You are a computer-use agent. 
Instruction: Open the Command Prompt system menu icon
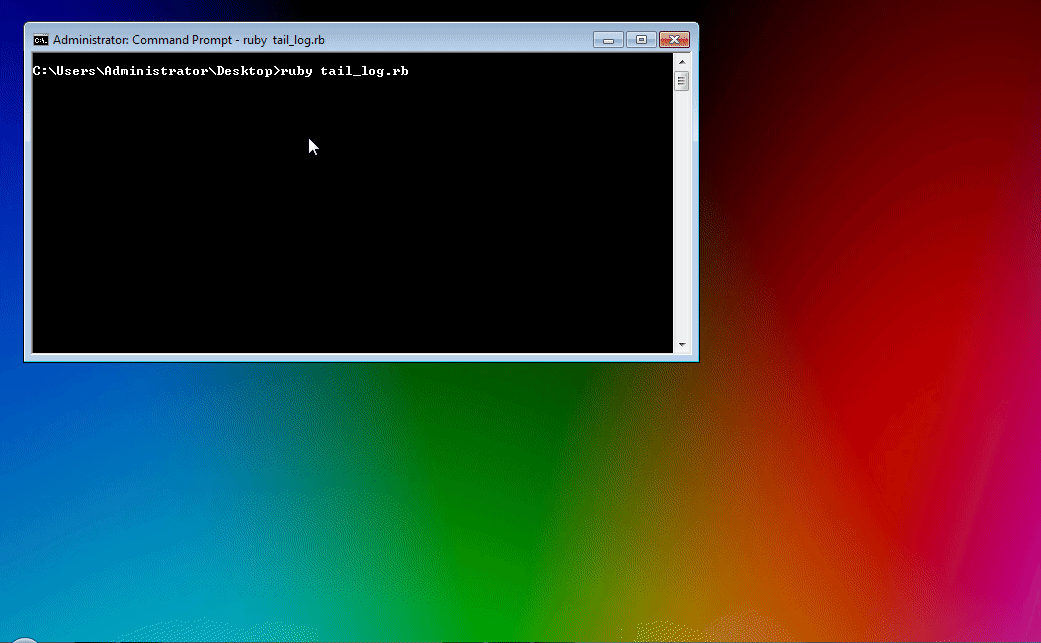coord(40,40)
